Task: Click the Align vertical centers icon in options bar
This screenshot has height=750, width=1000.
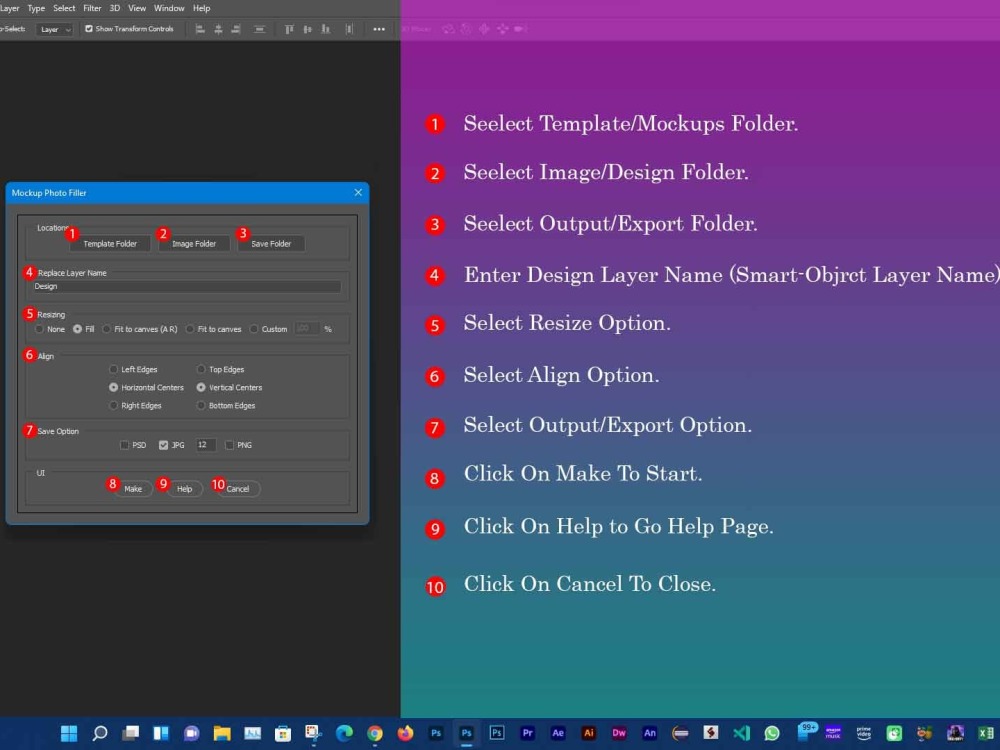Action: [307, 29]
